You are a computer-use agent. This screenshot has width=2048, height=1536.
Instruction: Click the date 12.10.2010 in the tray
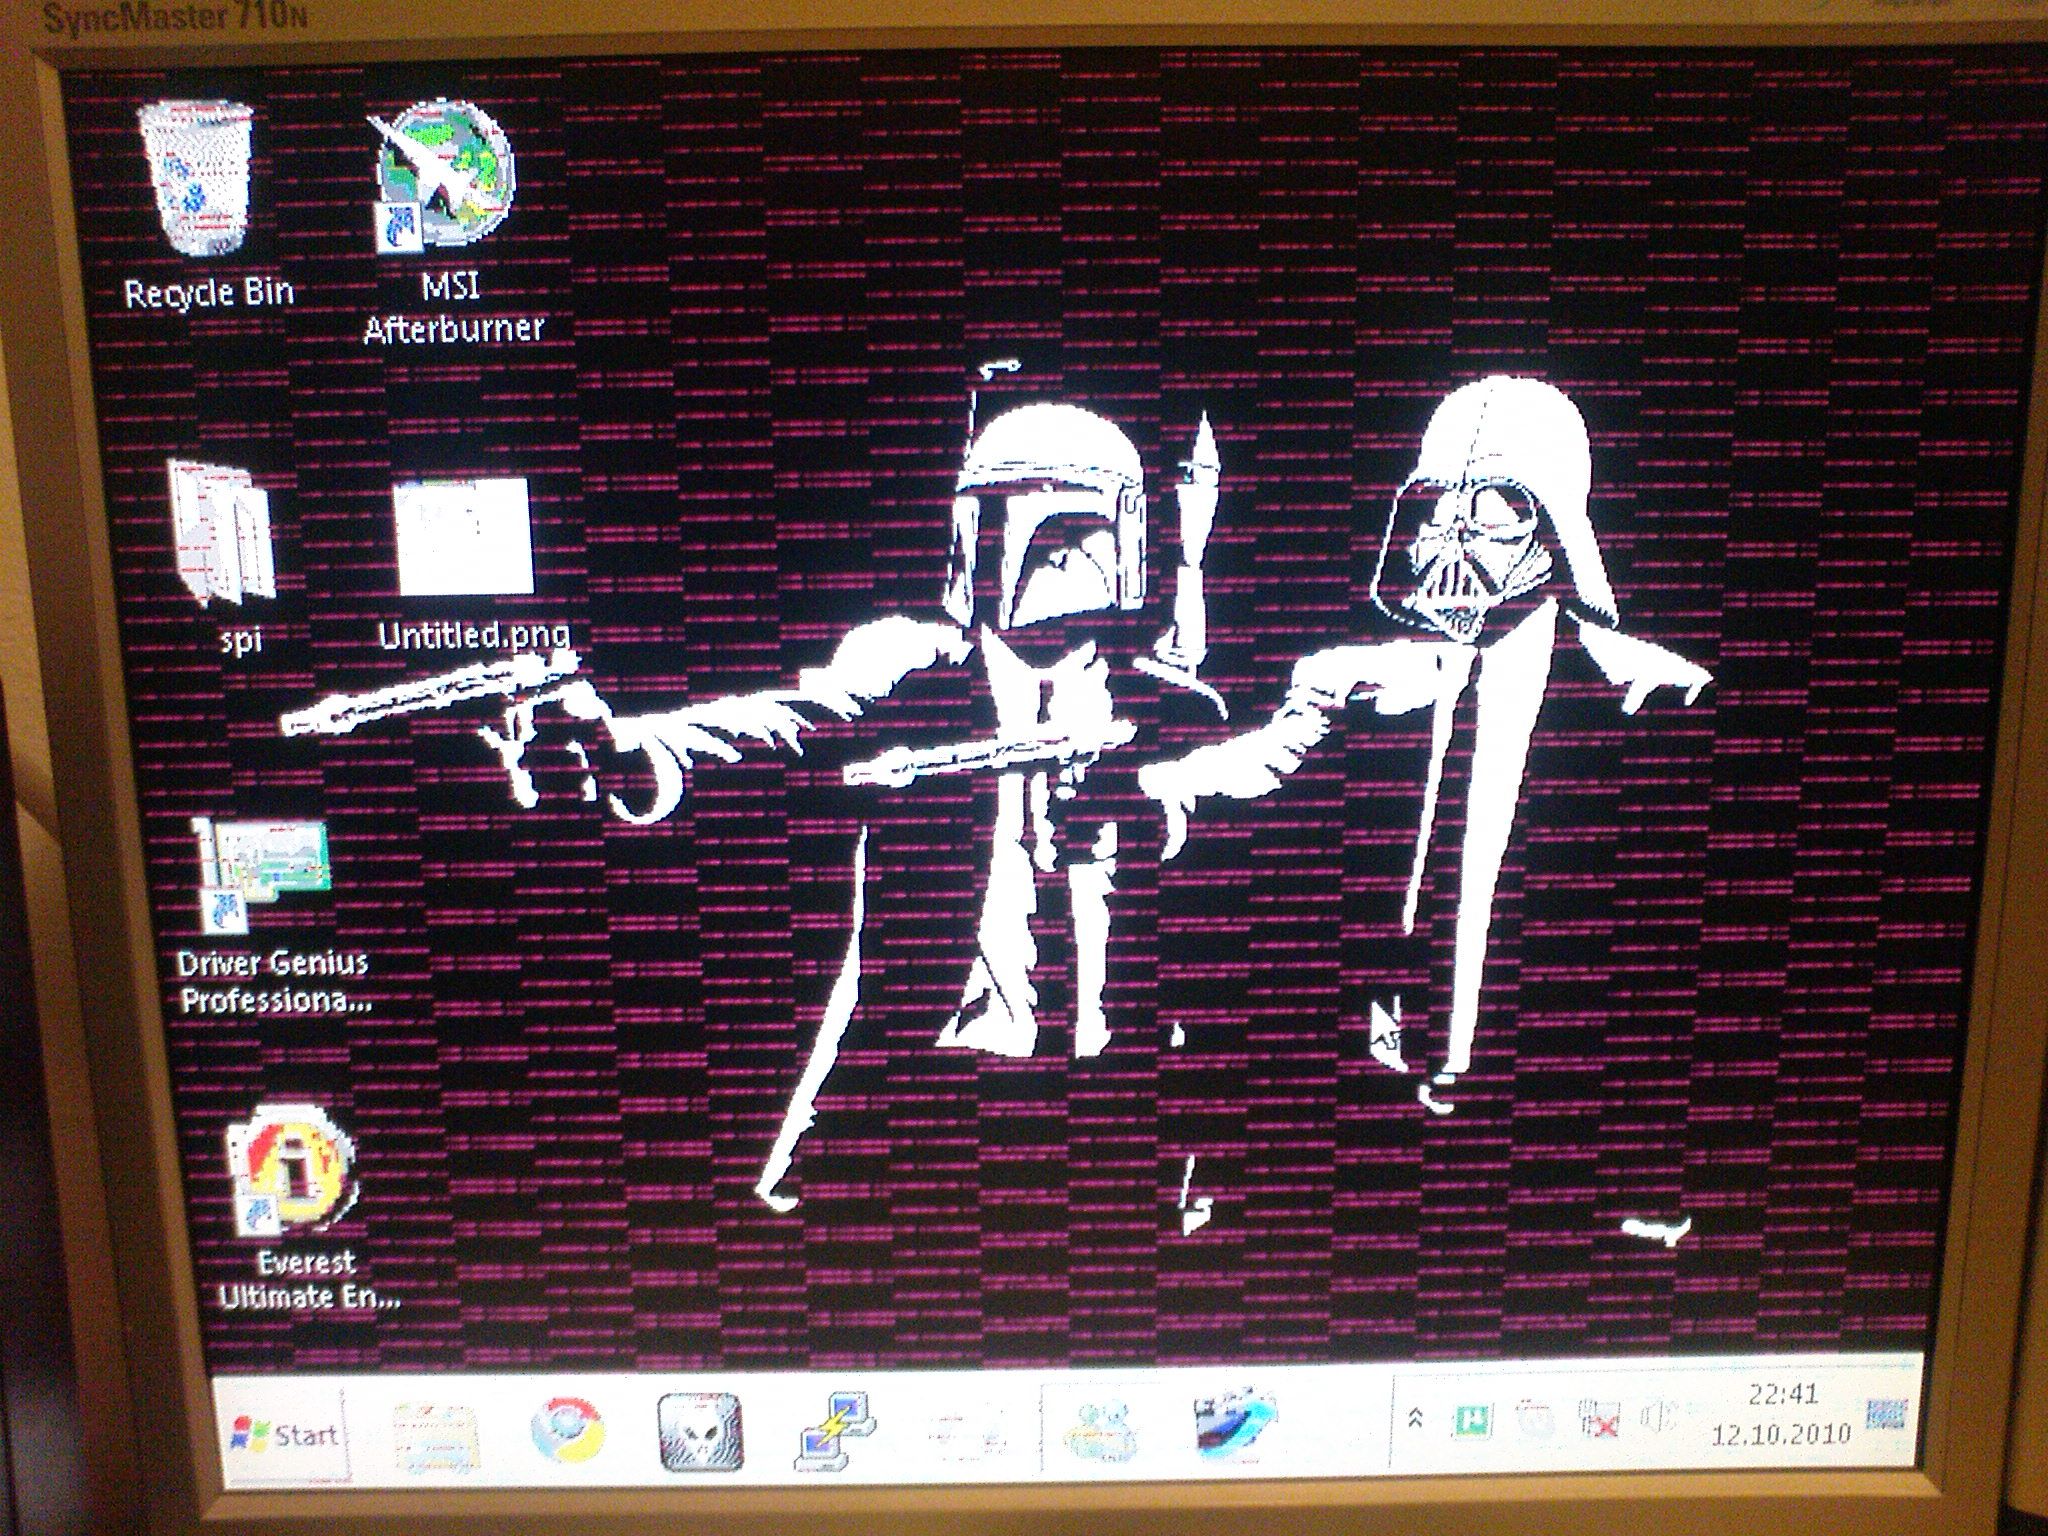1780,1433
